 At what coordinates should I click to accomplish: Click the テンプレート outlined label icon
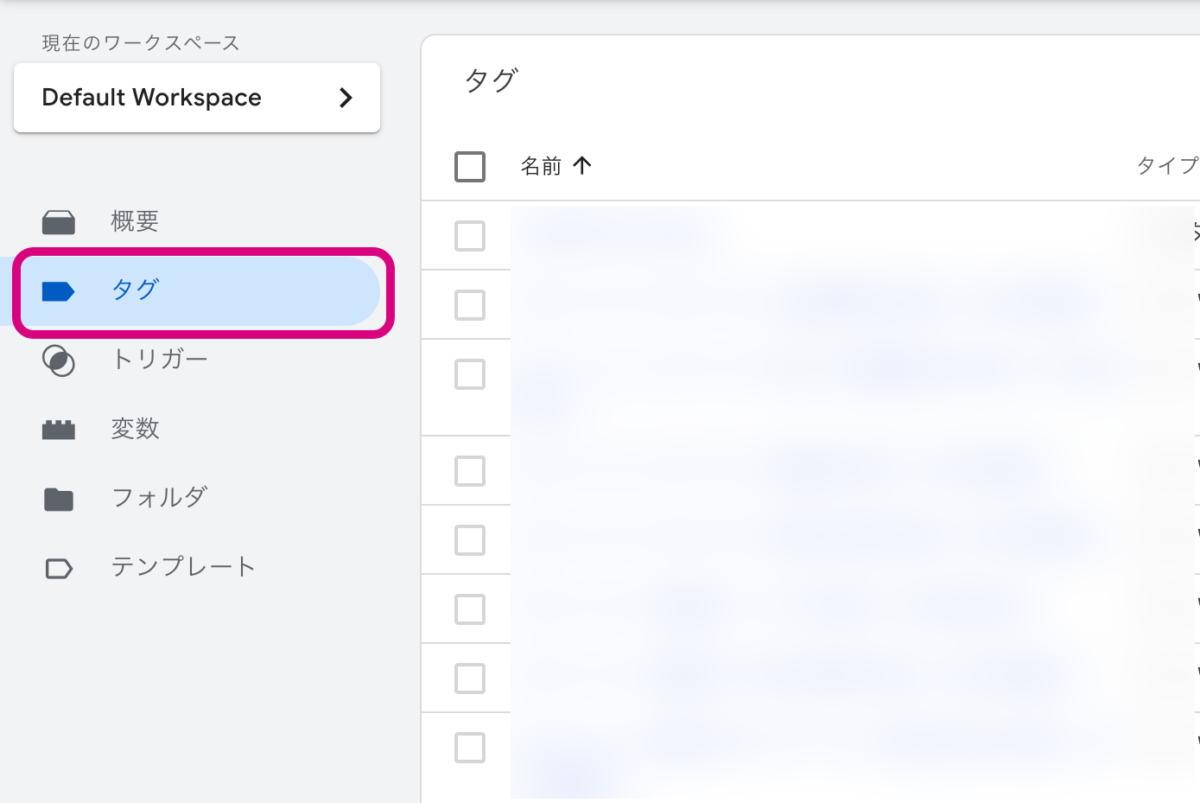tap(59, 568)
